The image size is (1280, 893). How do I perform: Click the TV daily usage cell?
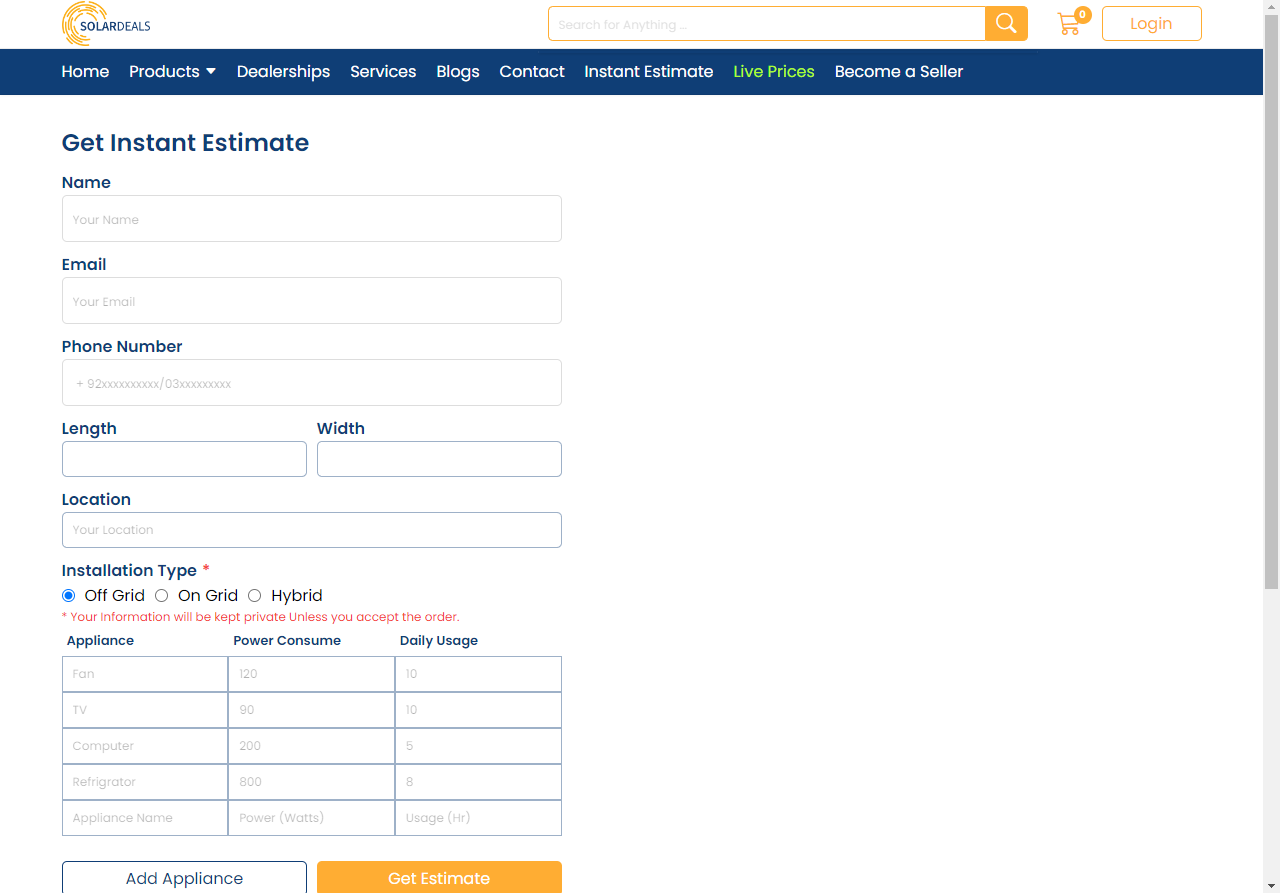point(478,710)
